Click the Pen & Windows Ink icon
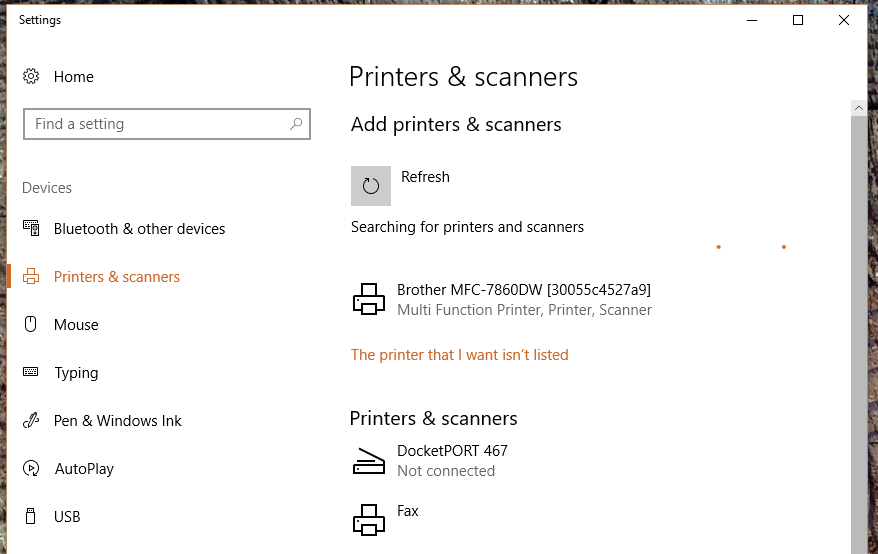Screen dimensions: 878x554 coord(31,420)
